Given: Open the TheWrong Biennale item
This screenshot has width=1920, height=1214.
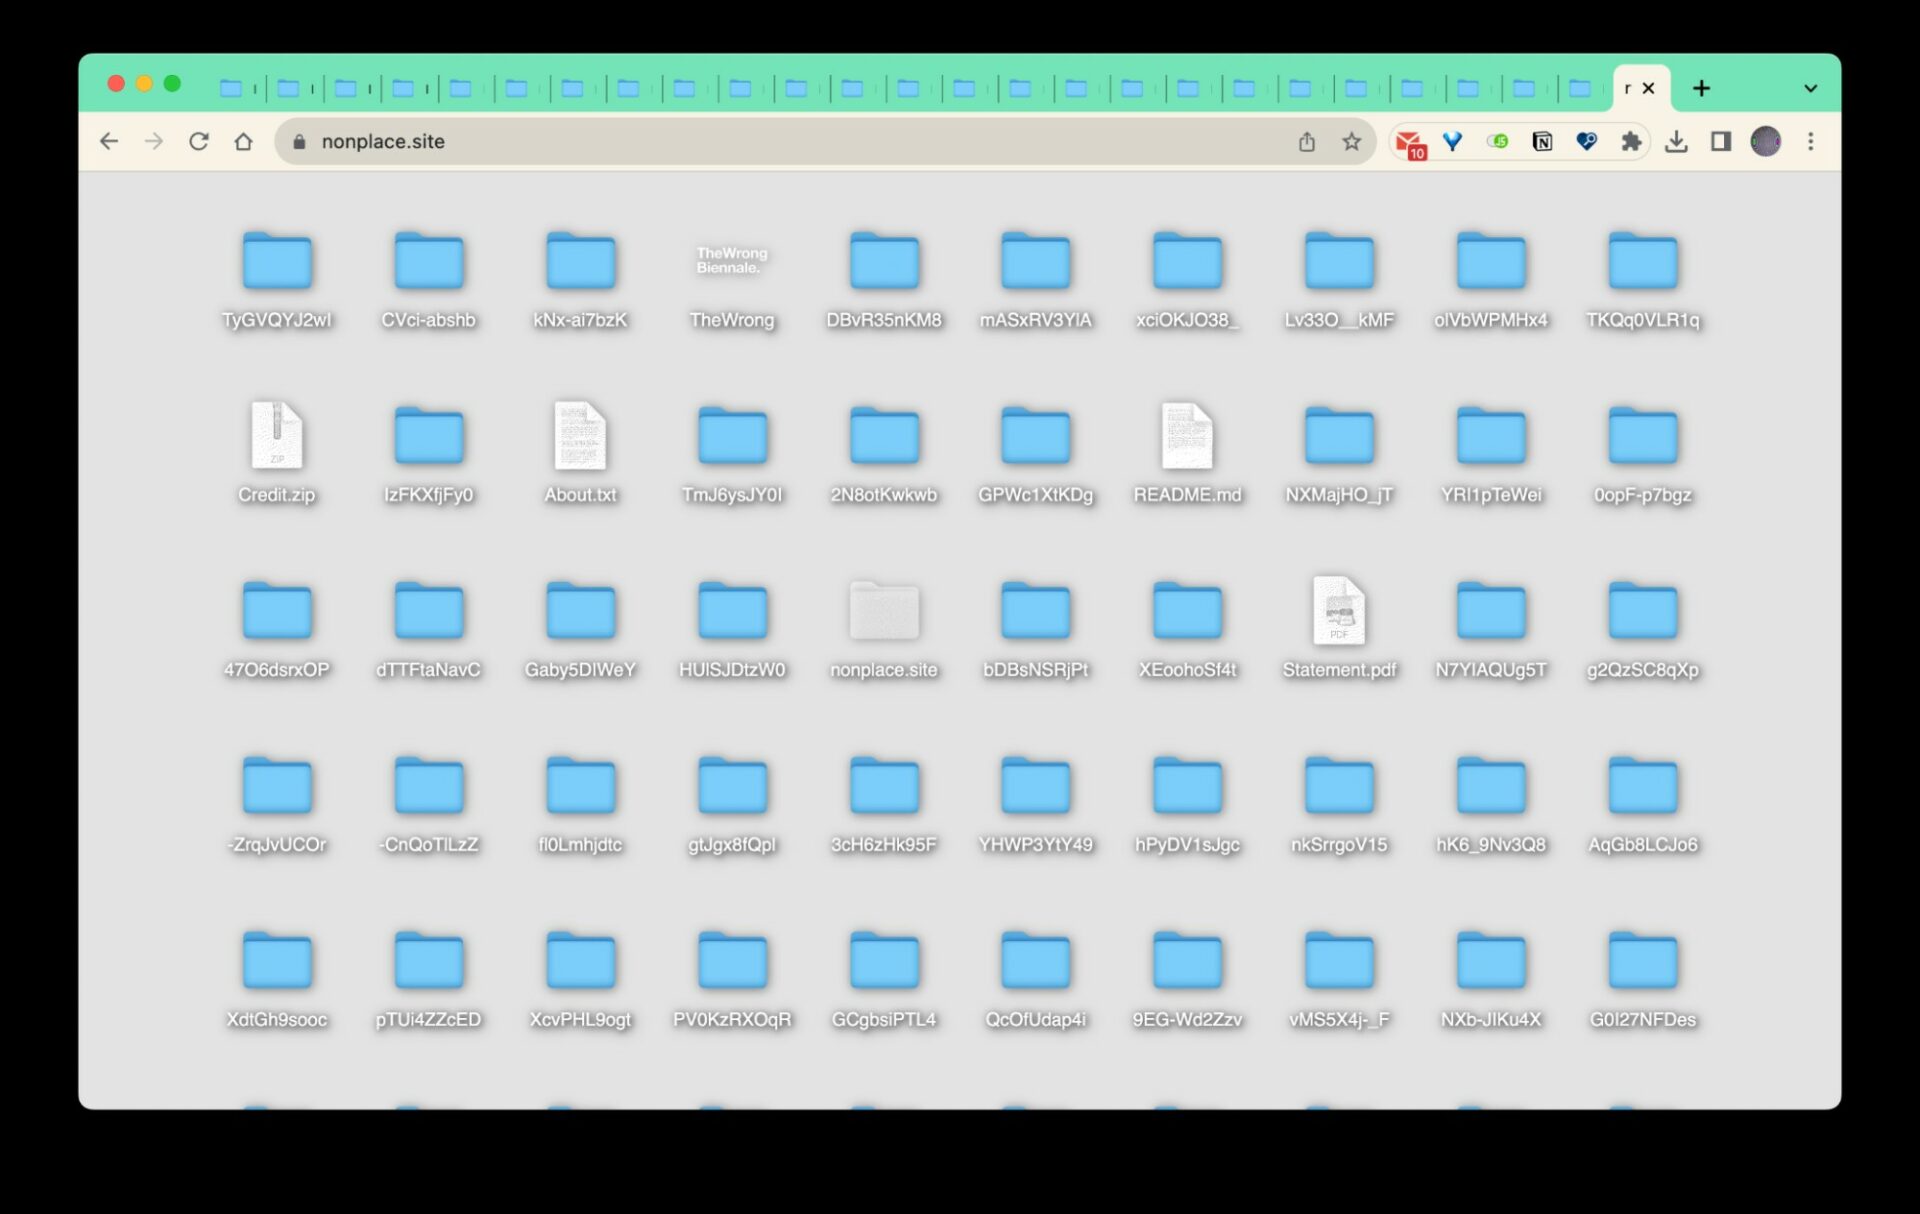Looking at the screenshot, I should [x=732, y=262].
